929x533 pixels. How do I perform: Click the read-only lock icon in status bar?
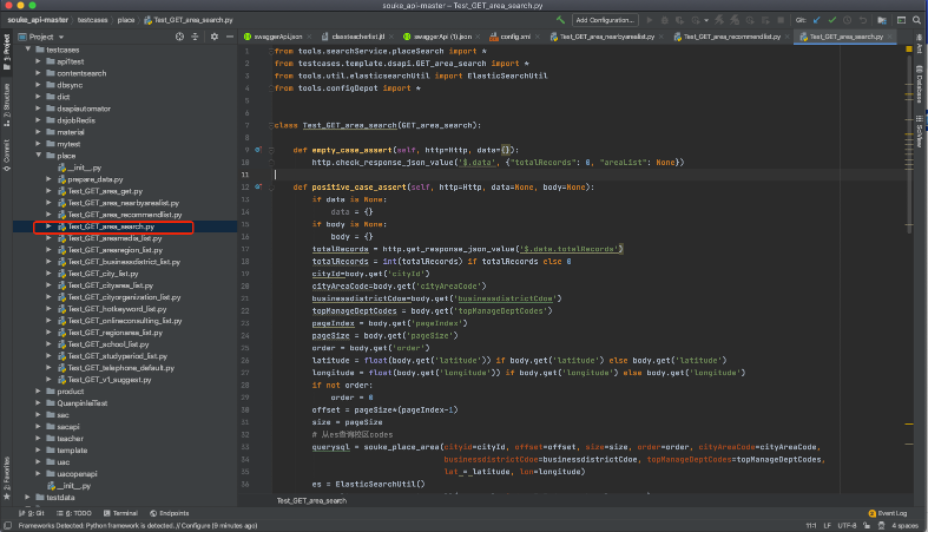pyautogui.click(x=867, y=526)
